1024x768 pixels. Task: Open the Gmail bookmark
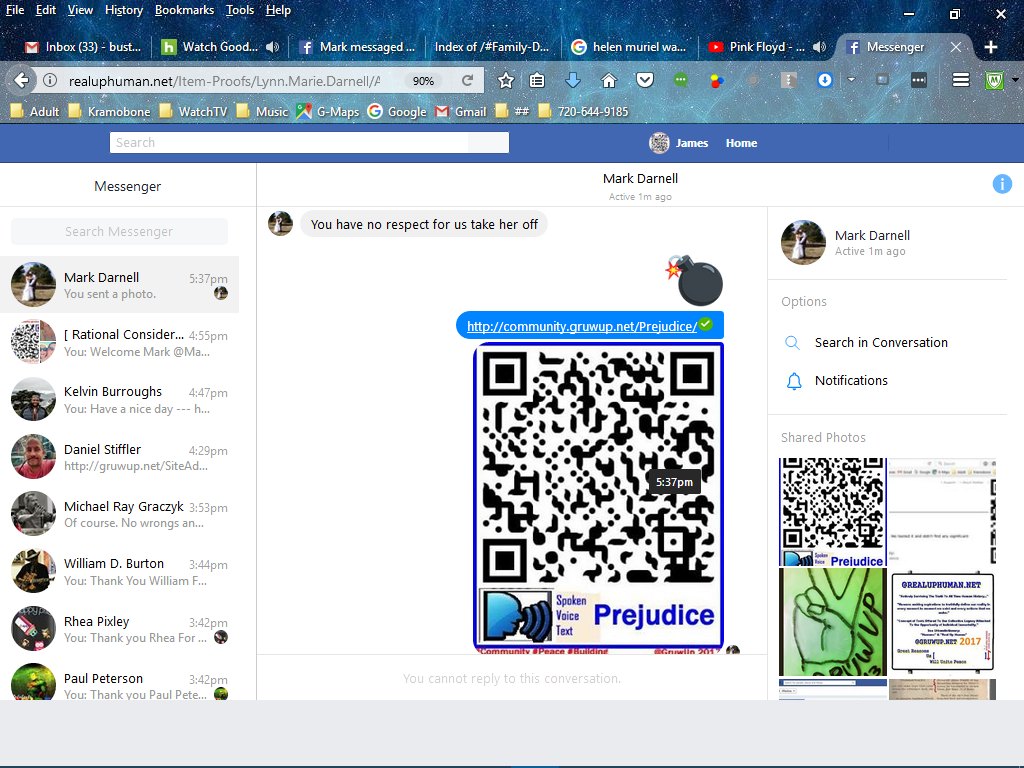(461, 112)
